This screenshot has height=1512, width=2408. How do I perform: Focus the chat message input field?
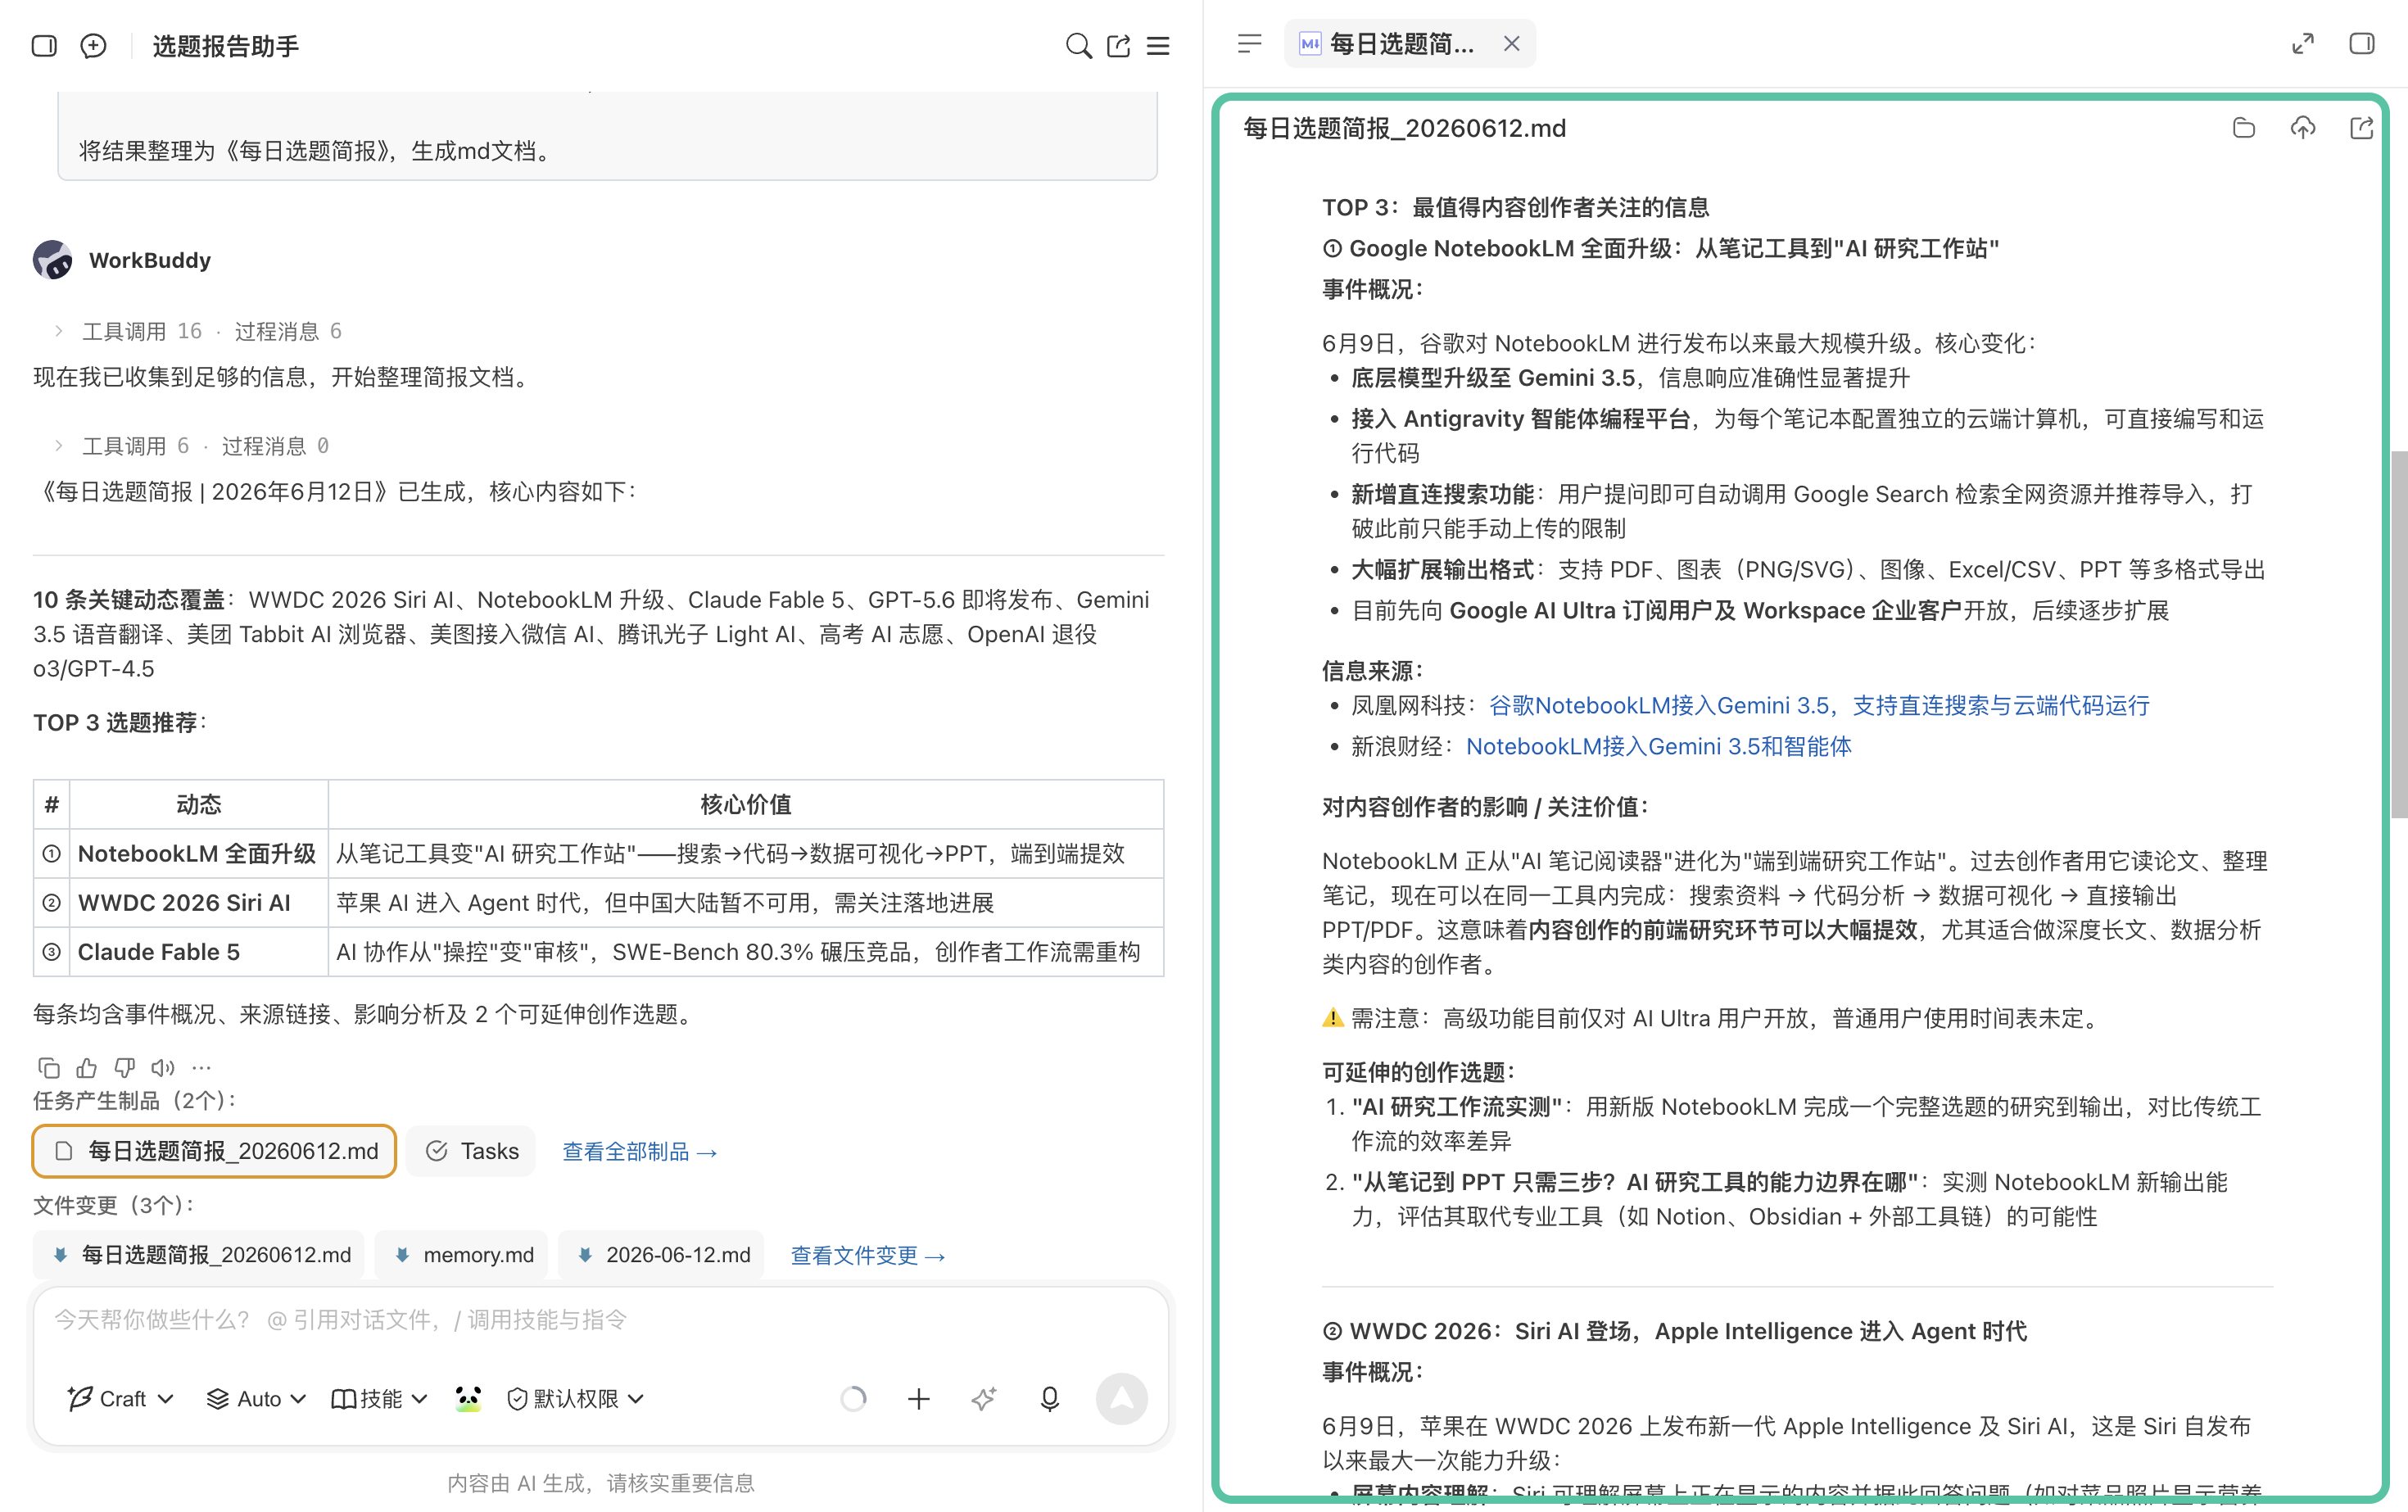click(x=601, y=1320)
